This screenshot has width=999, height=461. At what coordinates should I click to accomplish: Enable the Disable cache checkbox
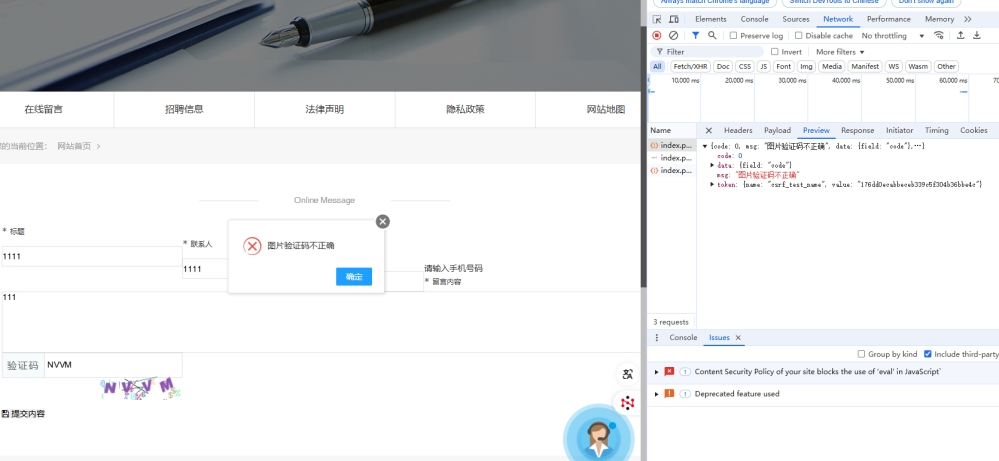click(x=798, y=36)
